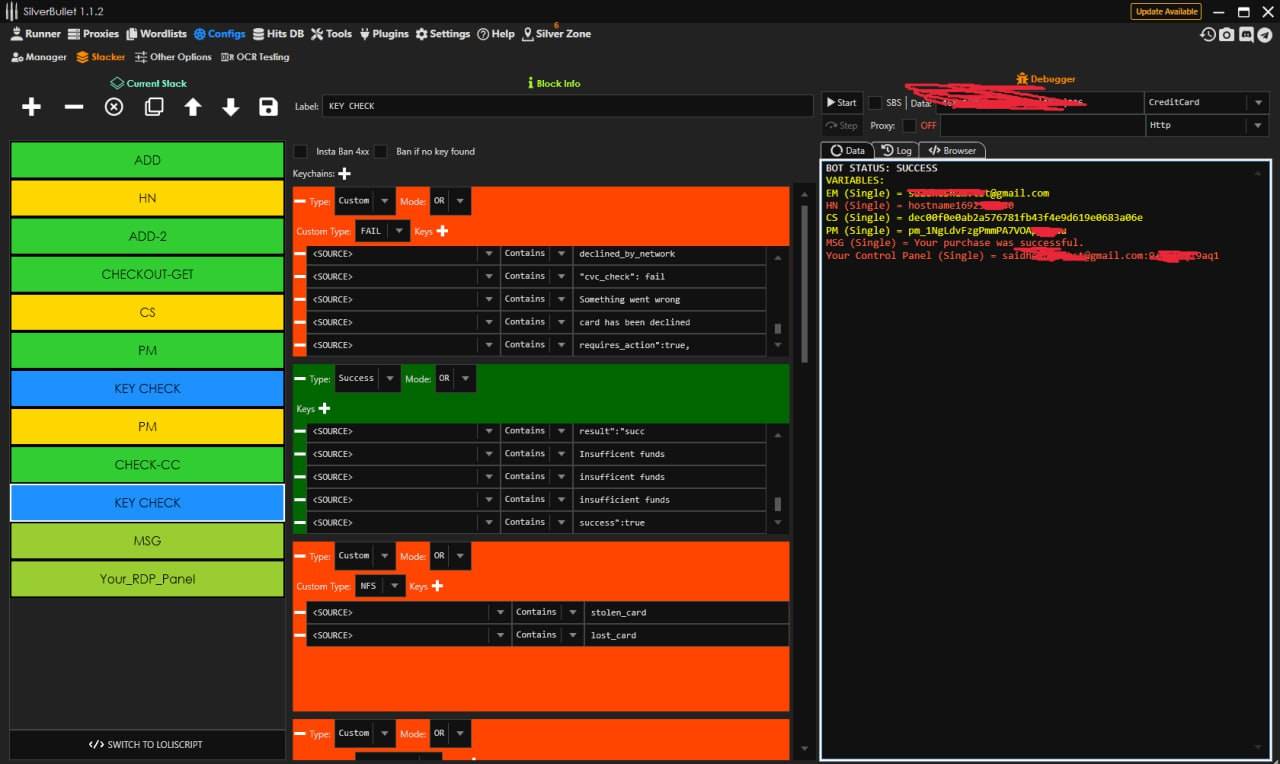Switch to the Log tab
Viewport: 1280px width, 764px height.
pyautogui.click(x=896, y=150)
